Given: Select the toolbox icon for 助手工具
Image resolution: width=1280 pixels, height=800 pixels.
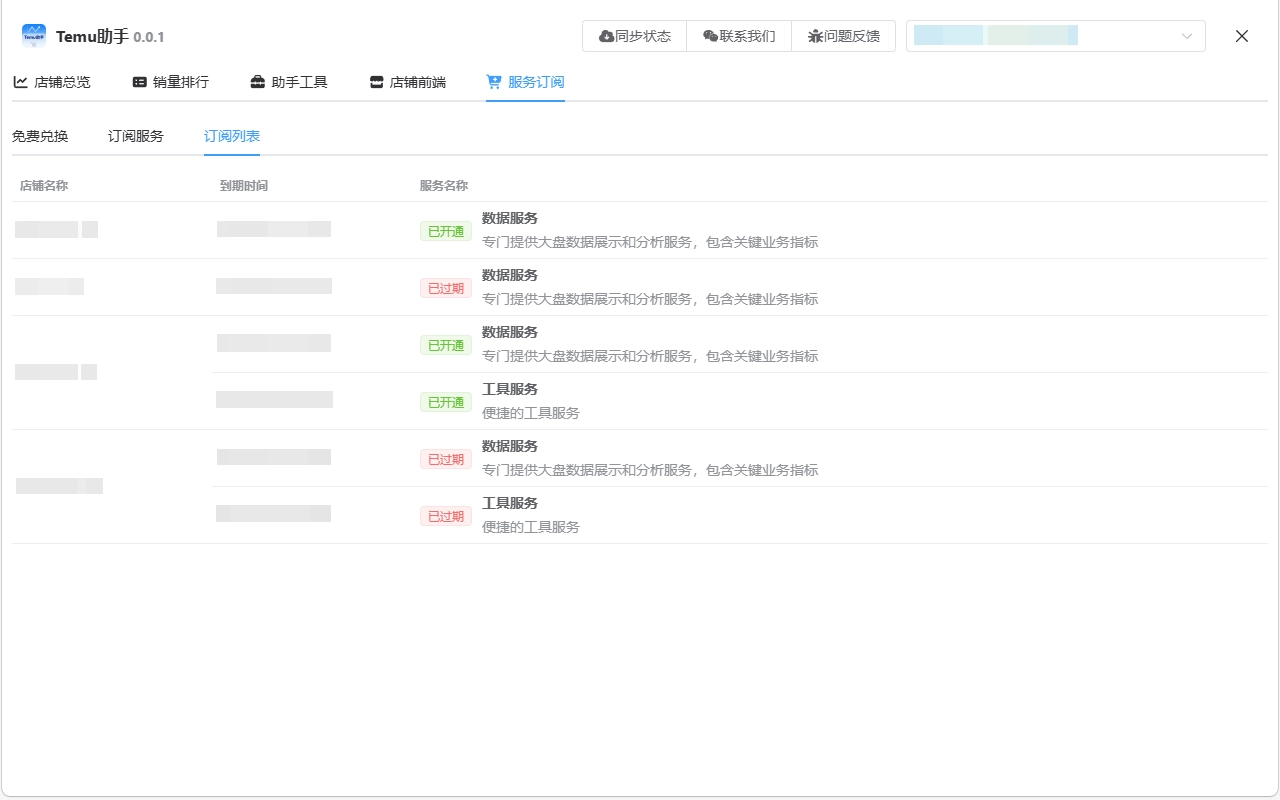Looking at the screenshot, I should (257, 82).
